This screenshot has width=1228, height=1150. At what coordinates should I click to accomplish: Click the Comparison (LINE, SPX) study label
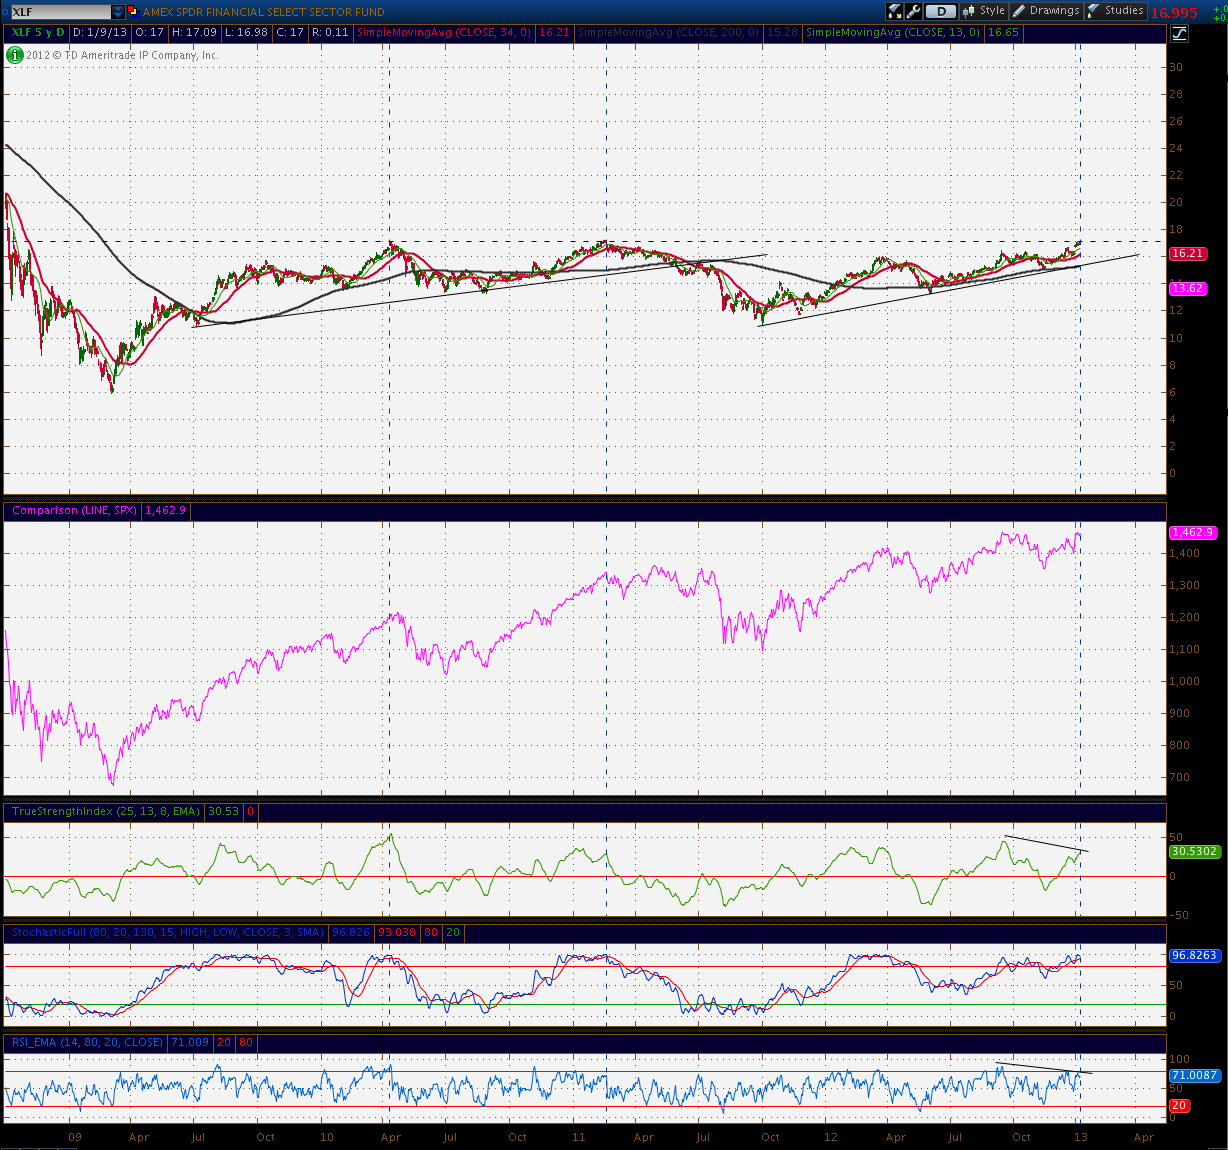click(x=74, y=510)
